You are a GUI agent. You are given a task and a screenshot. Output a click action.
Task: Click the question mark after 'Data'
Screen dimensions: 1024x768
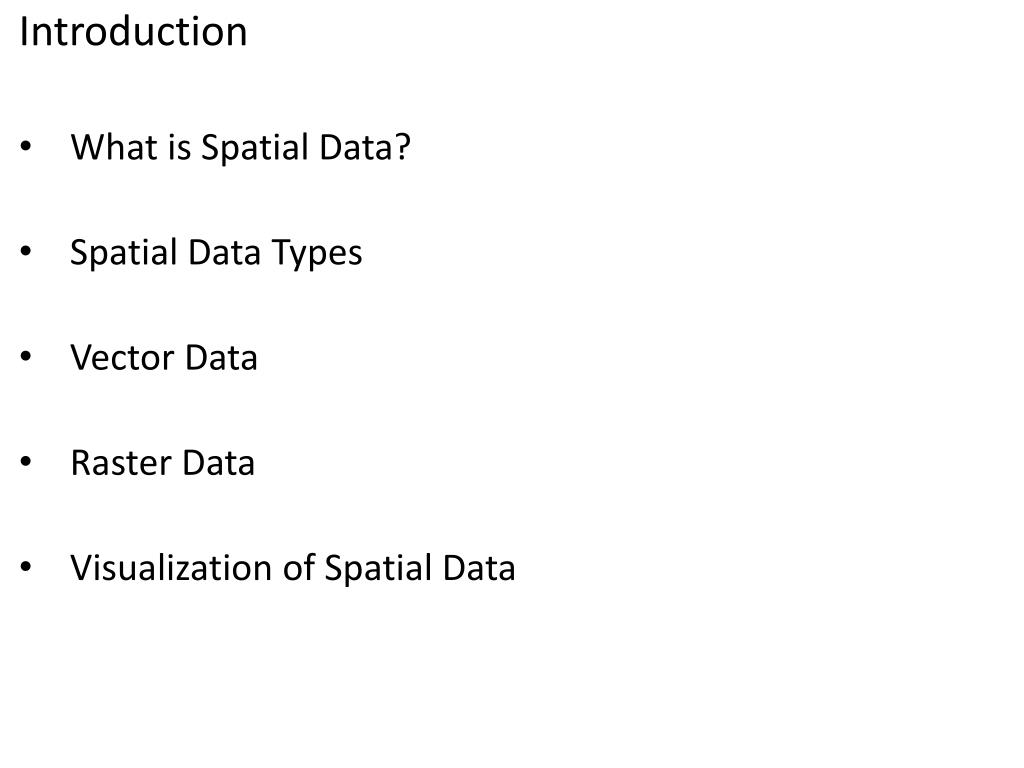click(403, 148)
